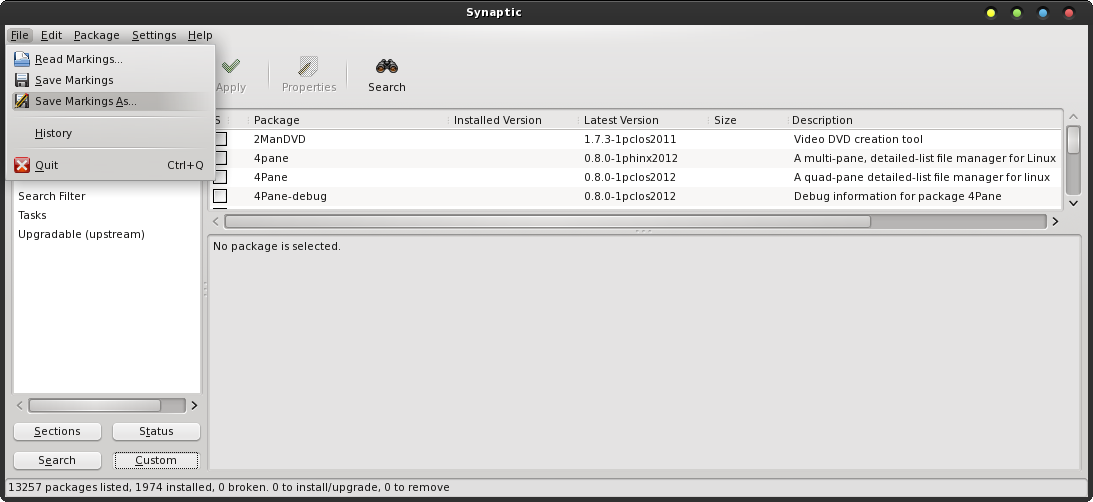Click the Apply checkmark toolbar icon
Image resolution: width=1093 pixels, height=502 pixels.
(231, 66)
